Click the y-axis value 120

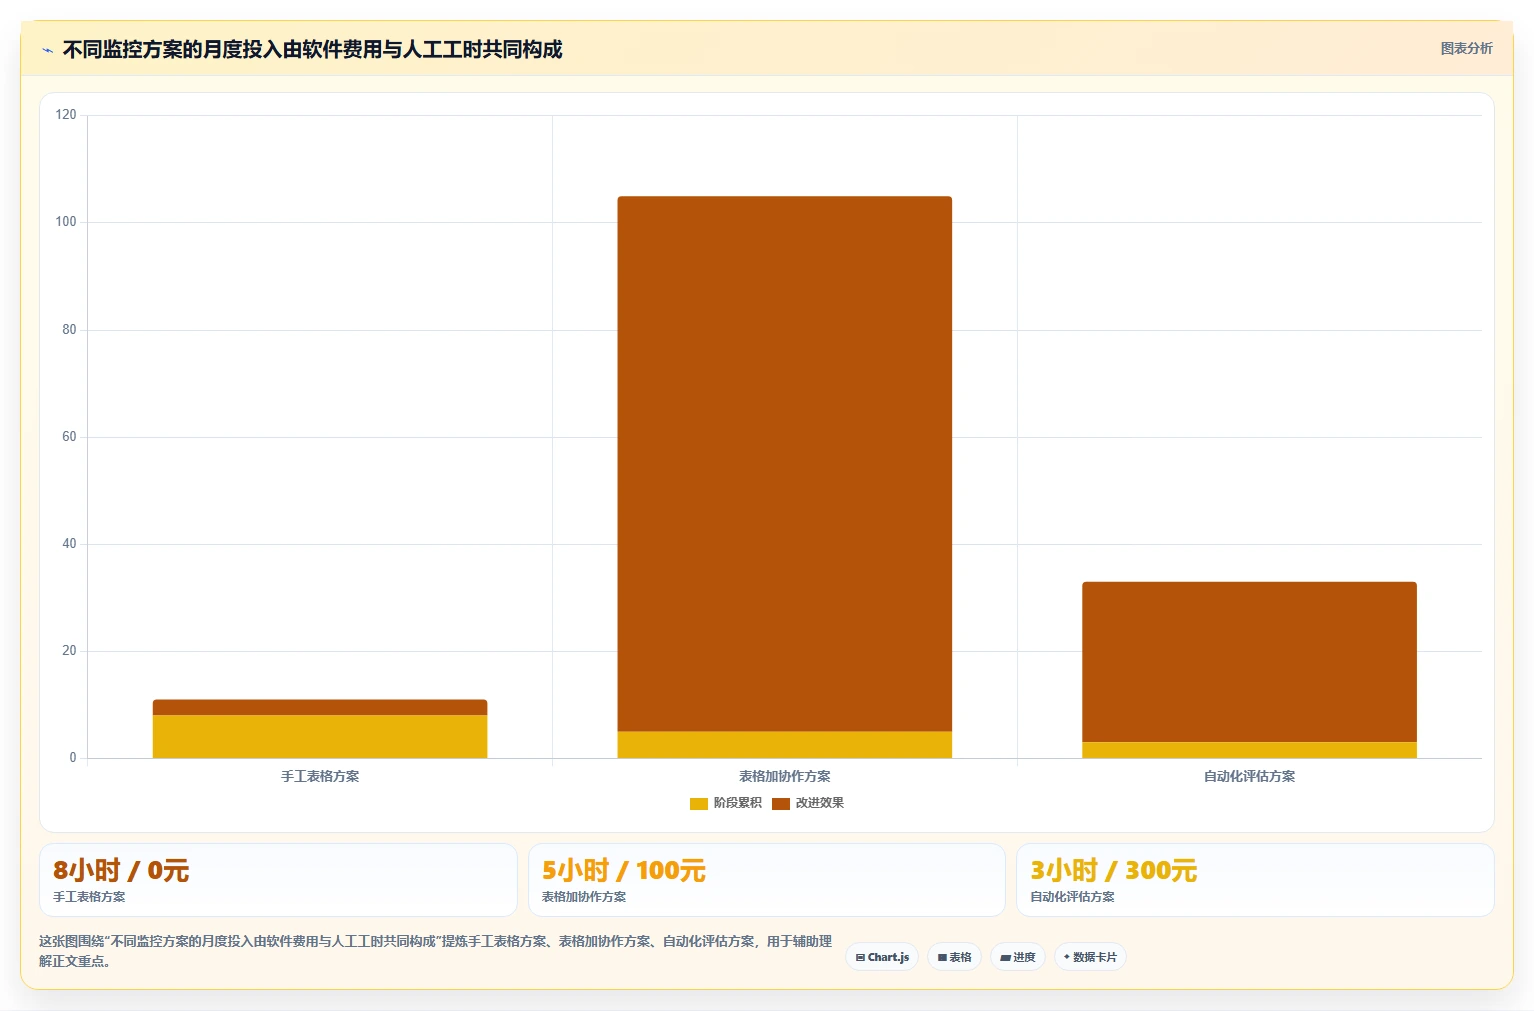[x=66, y=115]
